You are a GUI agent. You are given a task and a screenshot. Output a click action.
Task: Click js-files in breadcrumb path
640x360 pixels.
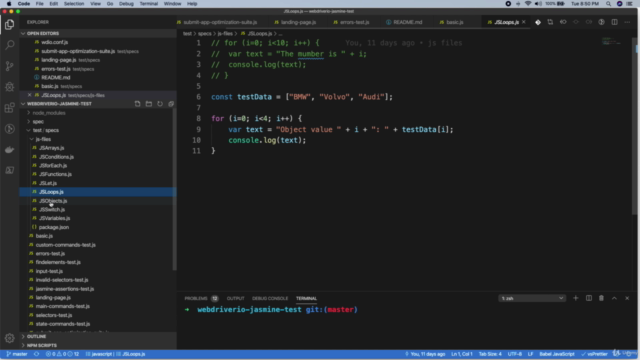(225, 33)
